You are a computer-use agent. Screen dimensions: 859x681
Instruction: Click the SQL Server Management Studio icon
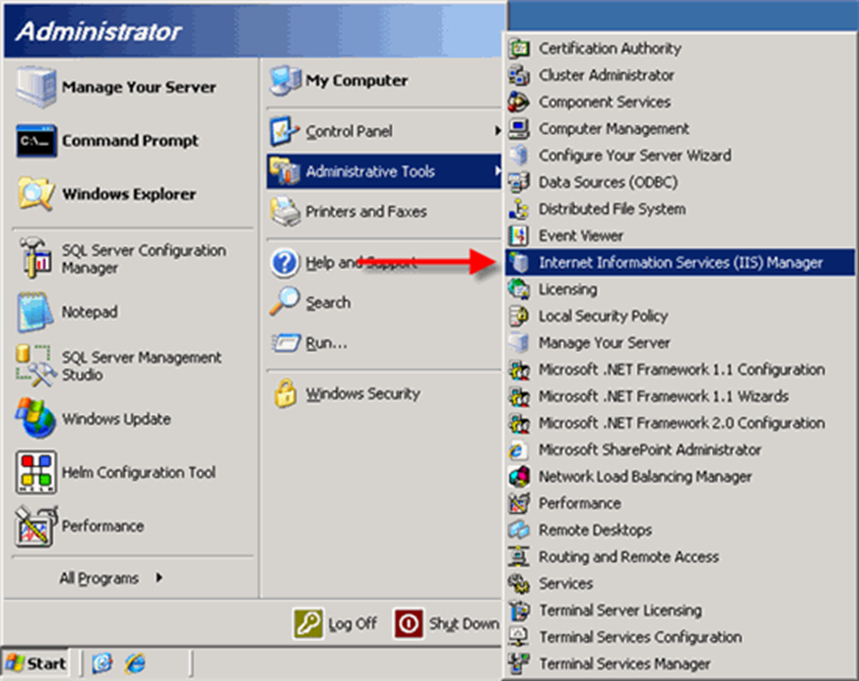click(x=35, y=365)
